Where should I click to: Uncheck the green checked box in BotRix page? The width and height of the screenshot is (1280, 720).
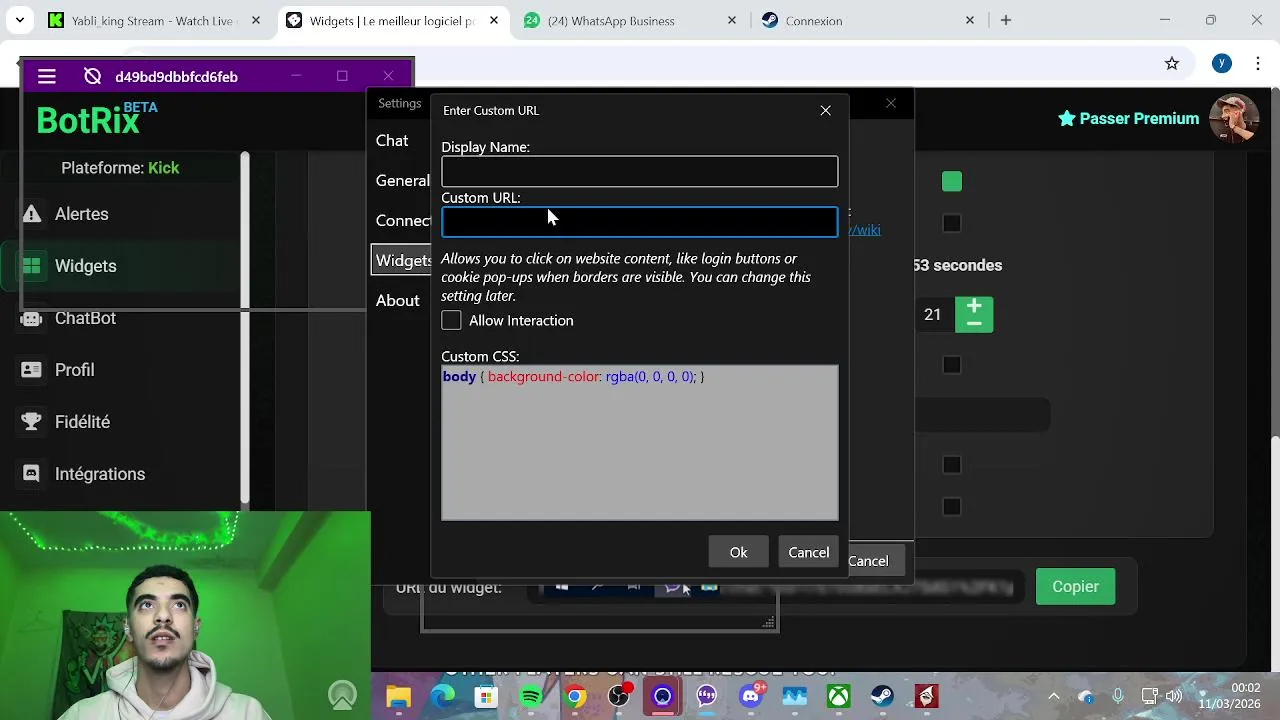tap(952, 182)
